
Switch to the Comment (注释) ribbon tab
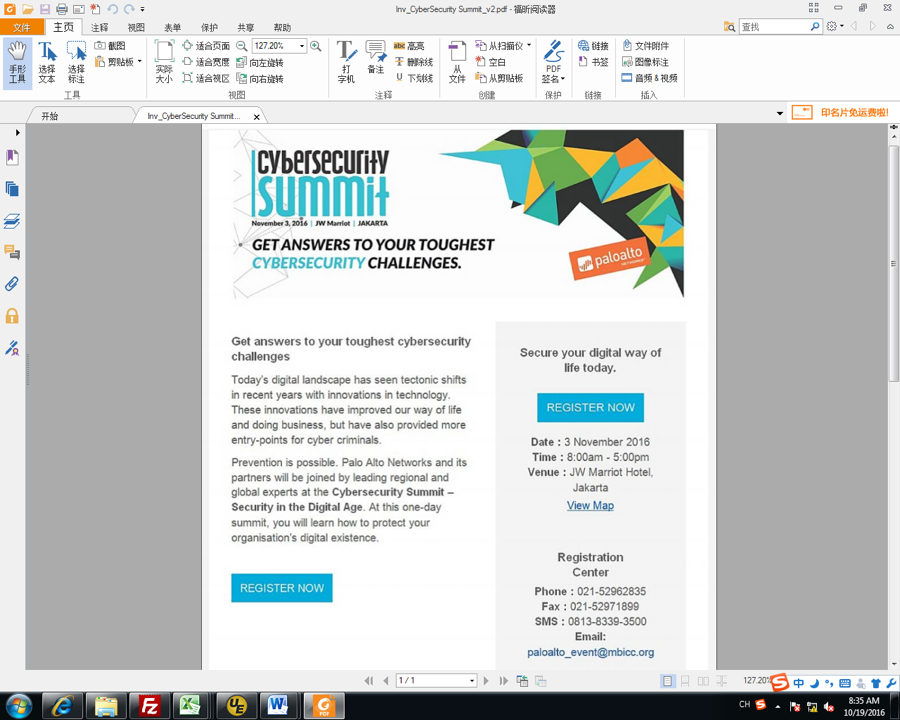tap(99, 28)
